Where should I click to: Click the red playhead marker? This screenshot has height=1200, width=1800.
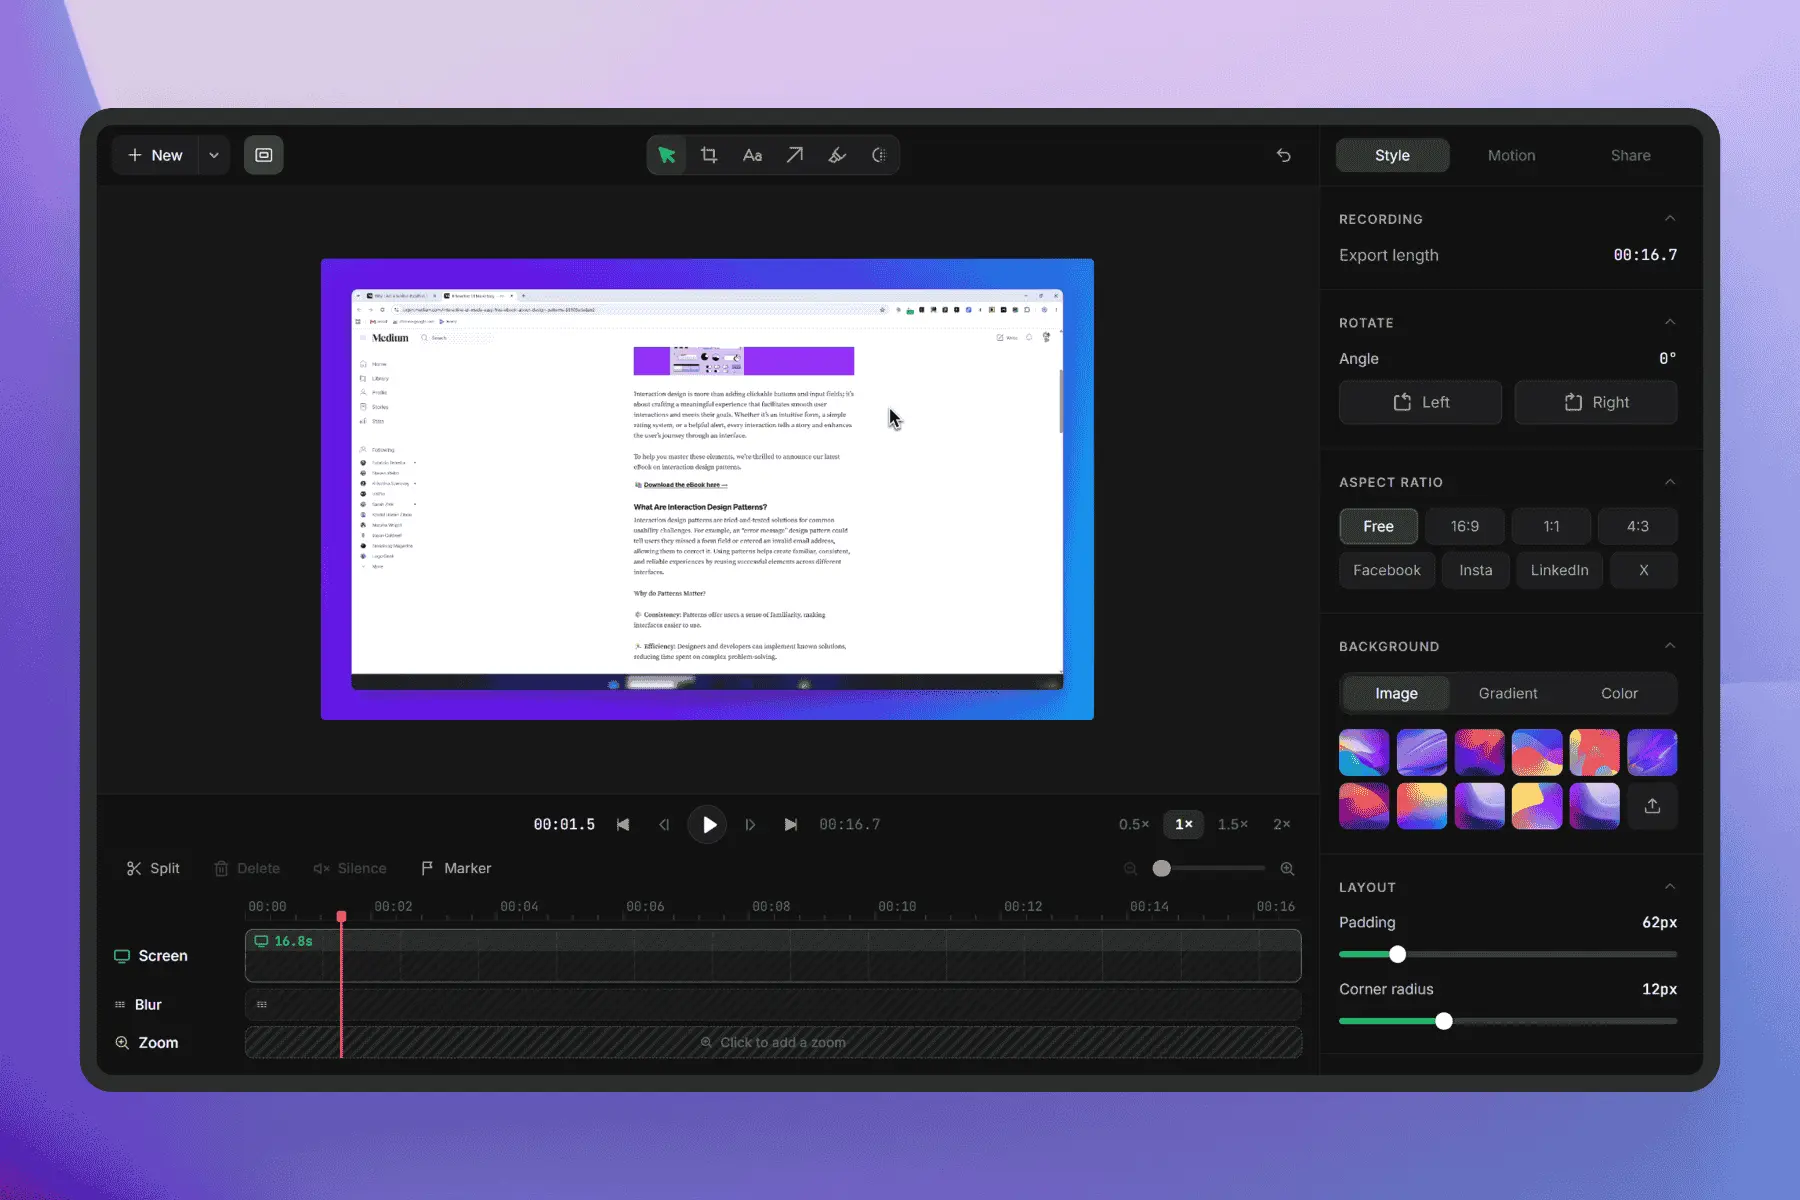[342, 916]
